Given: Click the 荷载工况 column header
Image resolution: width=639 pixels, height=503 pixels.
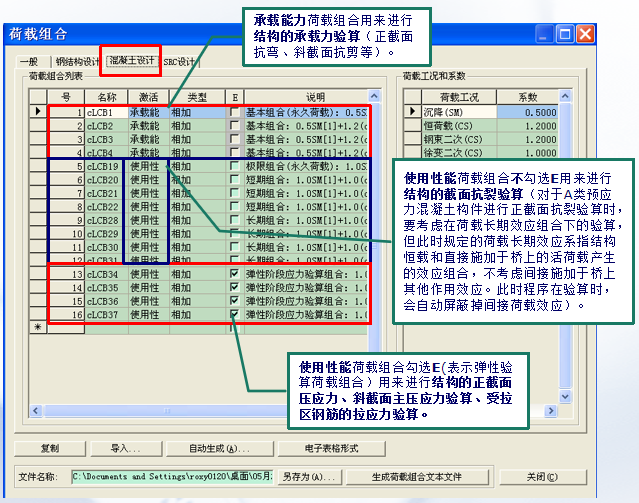Looking at the screenshot, I should click(459, 97).
